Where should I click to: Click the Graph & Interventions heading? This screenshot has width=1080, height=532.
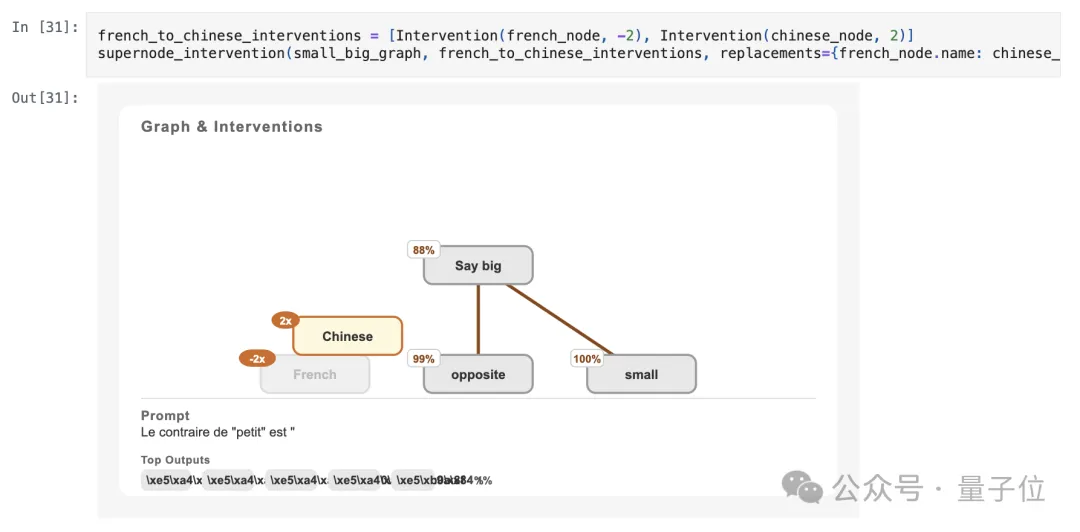pyautogui.click(x=231, y=127)
